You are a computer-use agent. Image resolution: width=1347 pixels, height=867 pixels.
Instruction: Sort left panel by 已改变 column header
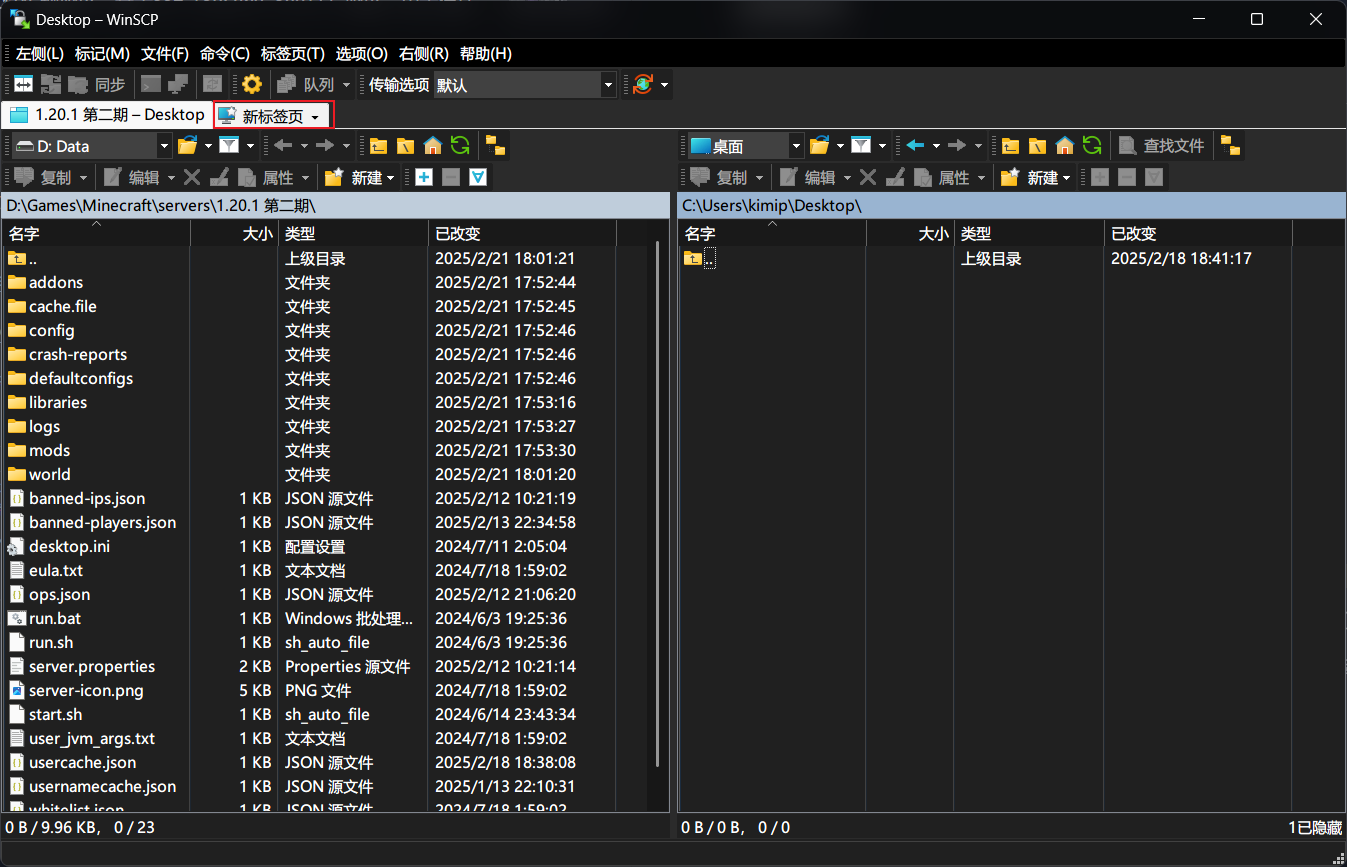(x=520, y=233)
